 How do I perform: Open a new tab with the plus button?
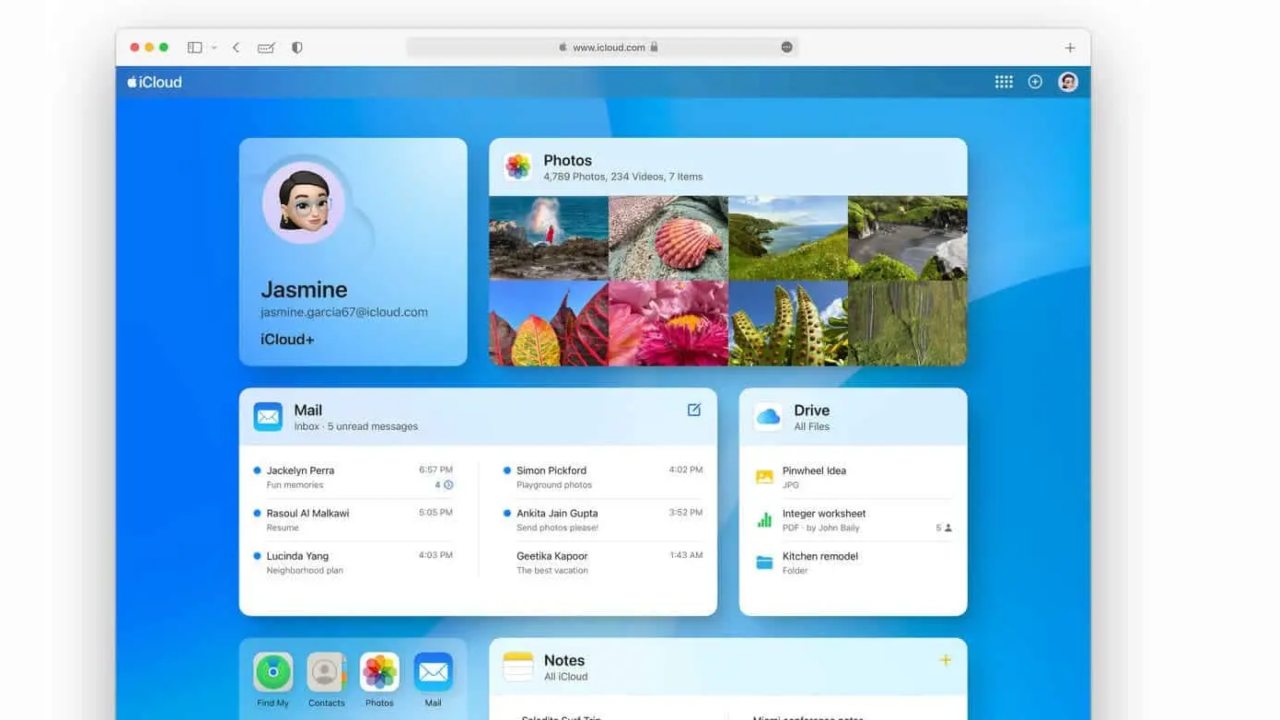tap(1070, 47)
